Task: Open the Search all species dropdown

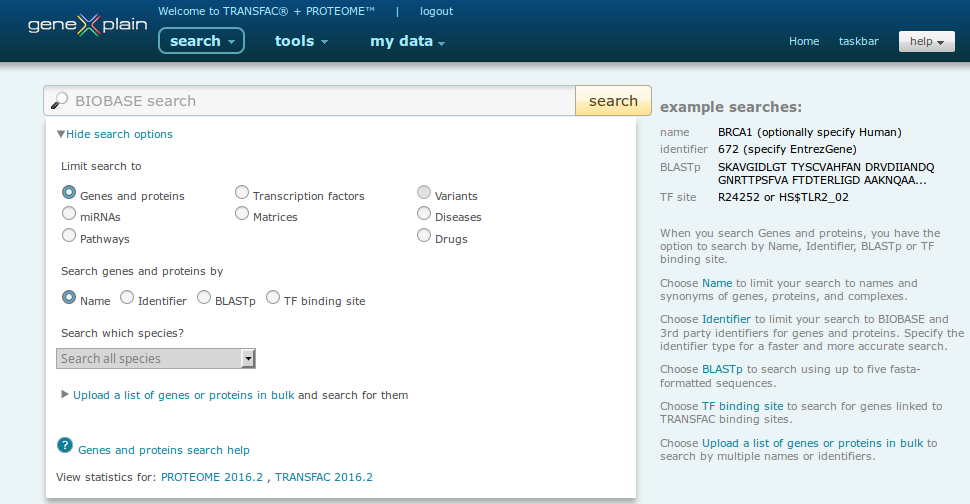Action: click(x=156, y=359)
